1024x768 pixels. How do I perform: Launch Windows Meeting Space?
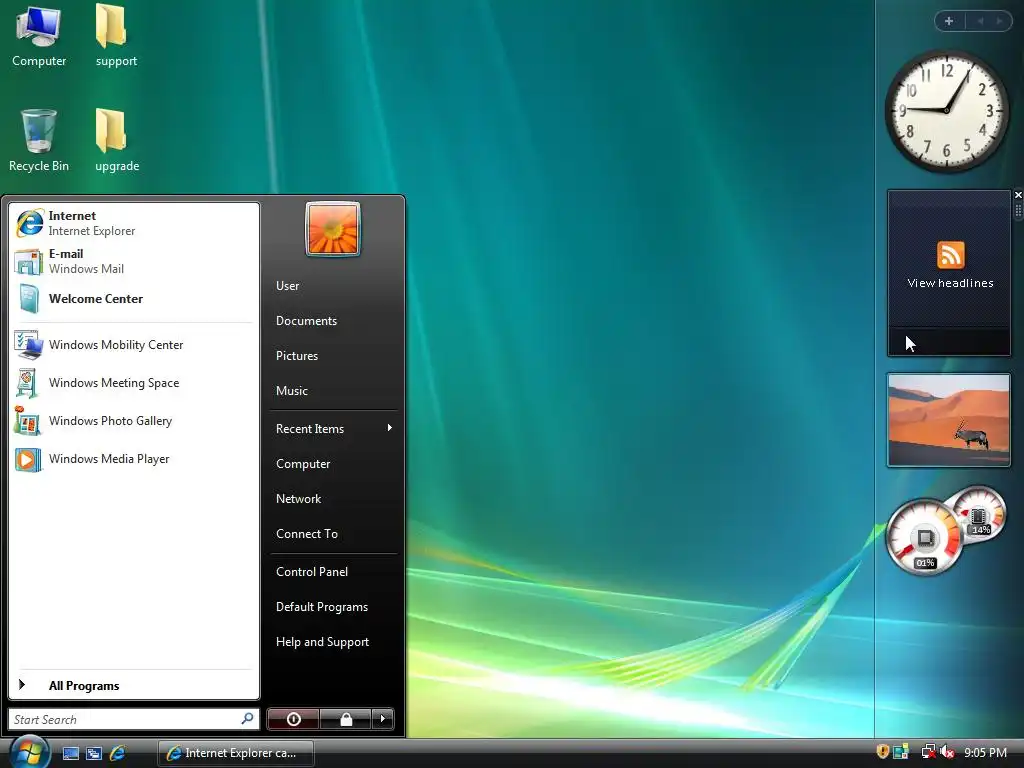(x=134, y=383)
